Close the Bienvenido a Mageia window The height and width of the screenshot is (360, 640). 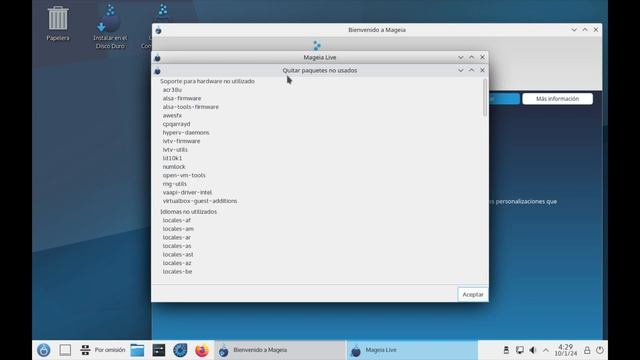click(596, 30)
